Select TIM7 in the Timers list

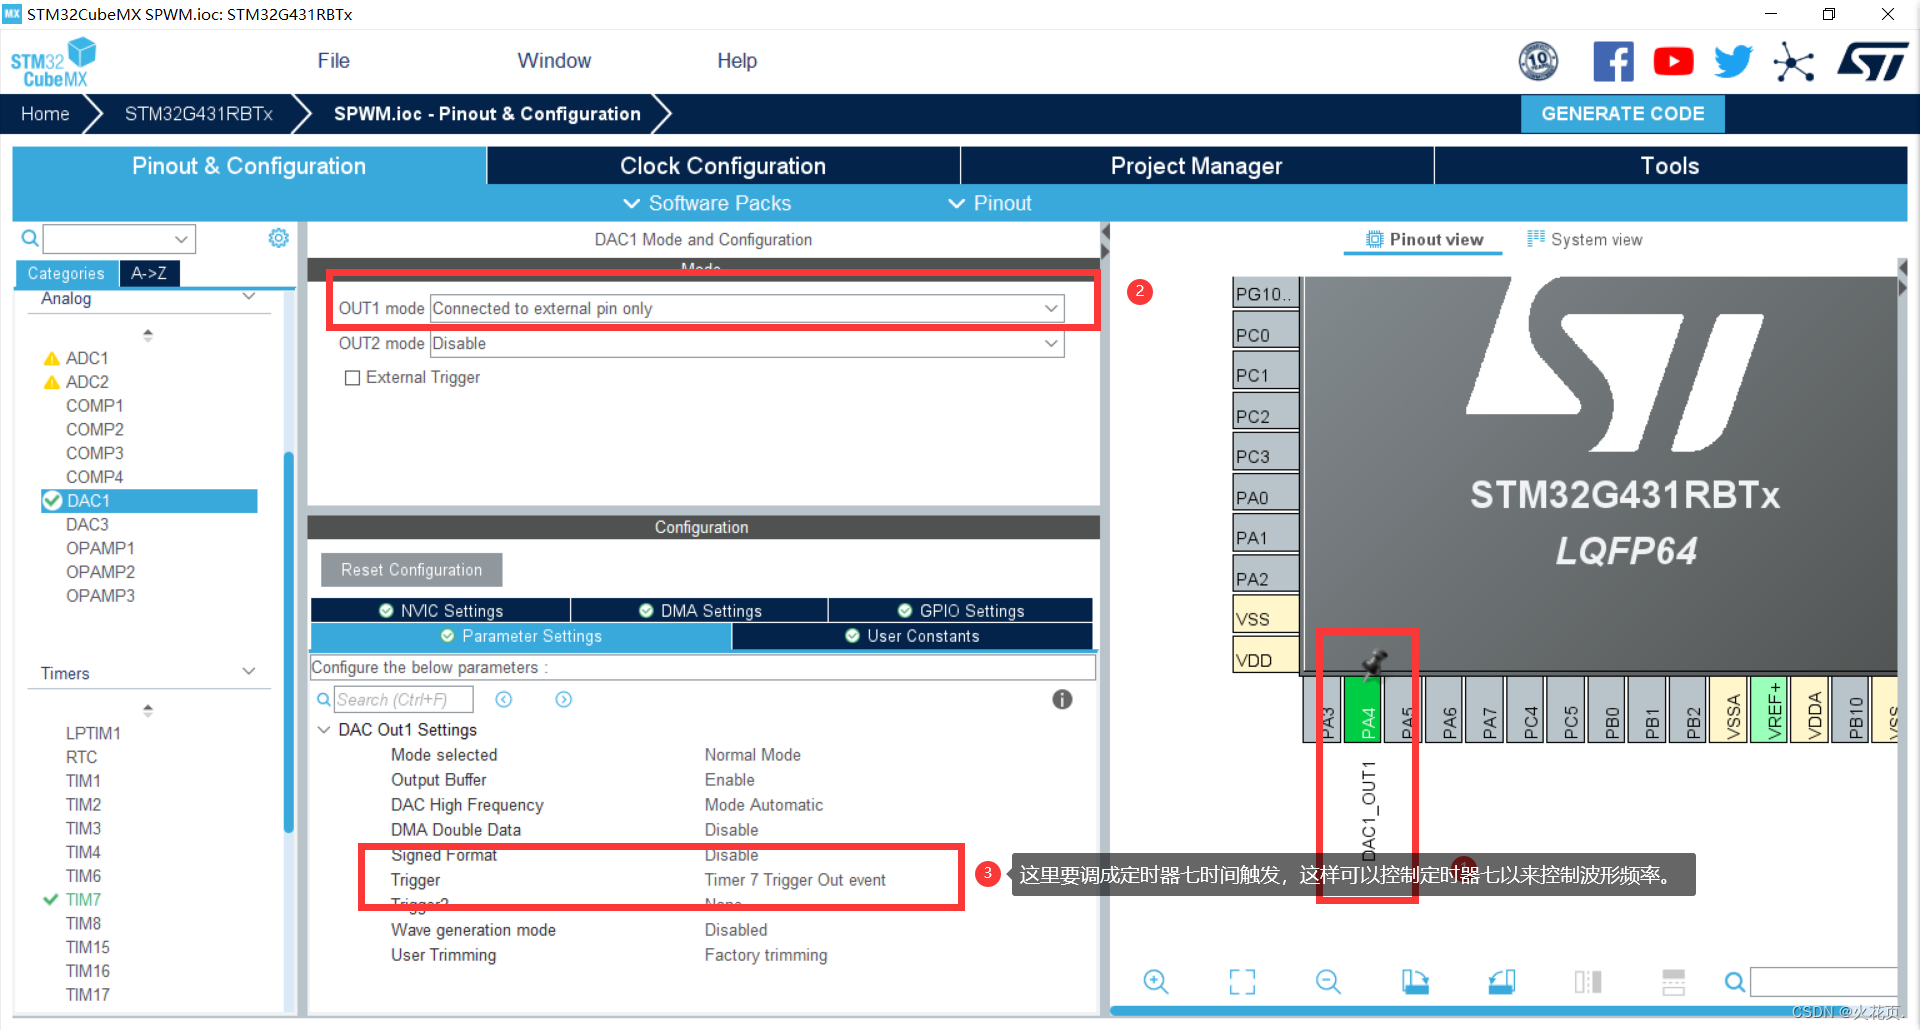83,900
